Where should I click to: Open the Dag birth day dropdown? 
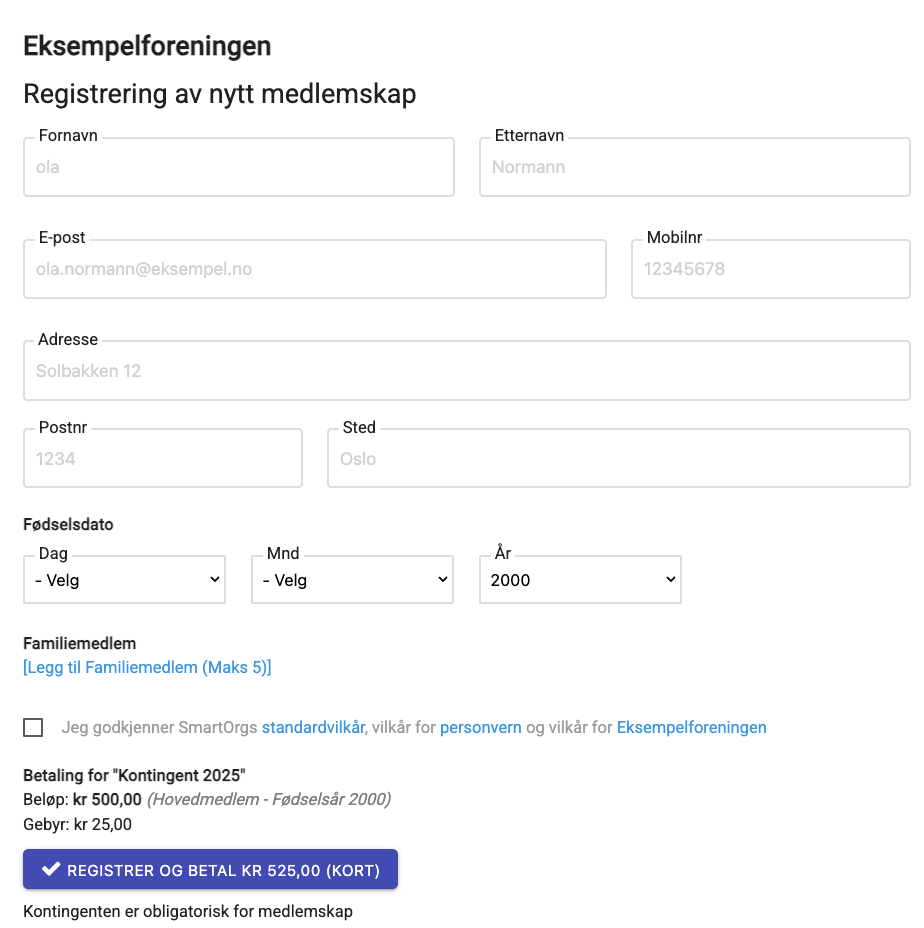click(x=124, y=580)
